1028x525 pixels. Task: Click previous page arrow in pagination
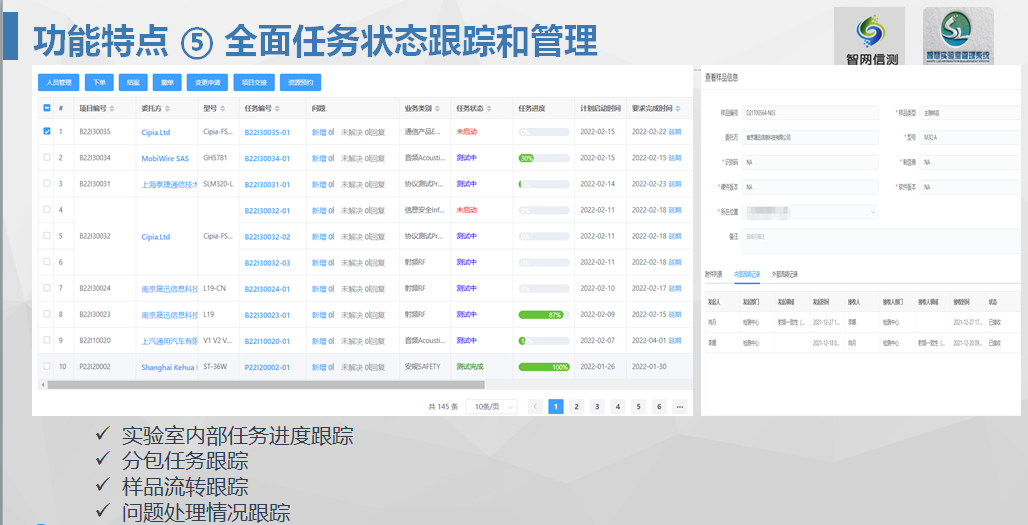535,406
